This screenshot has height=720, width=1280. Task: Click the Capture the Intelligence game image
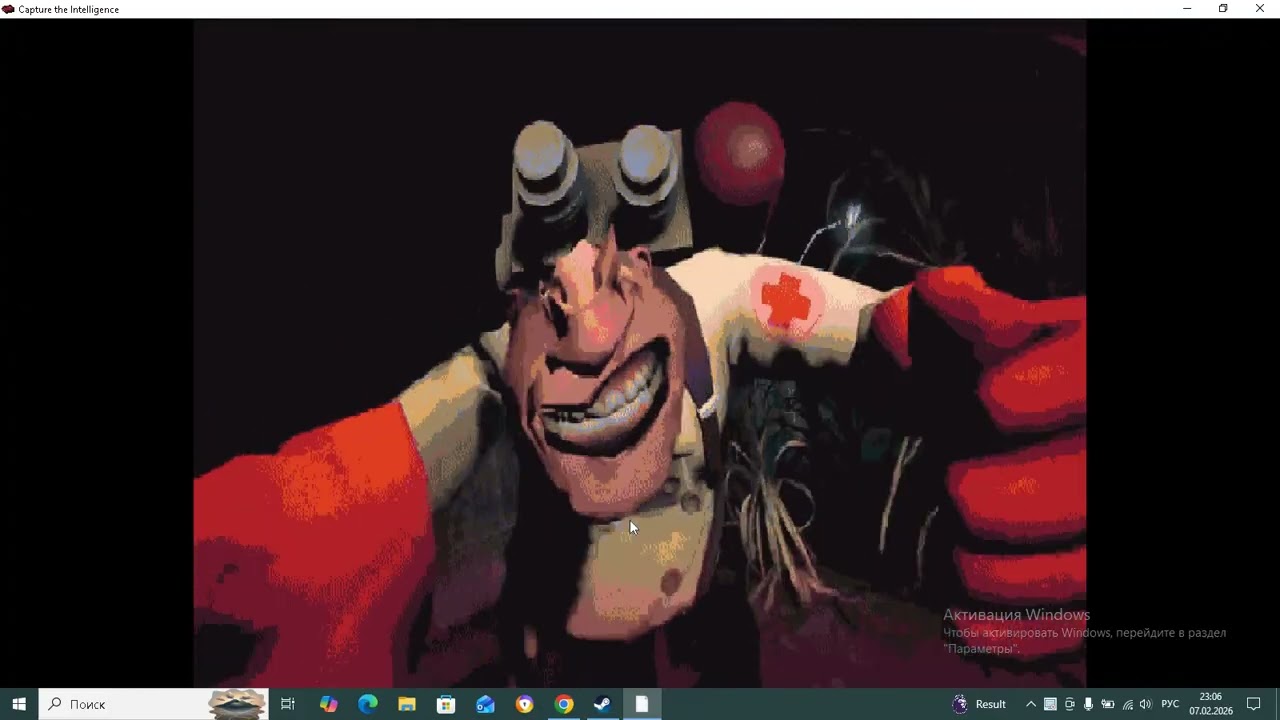640,354
